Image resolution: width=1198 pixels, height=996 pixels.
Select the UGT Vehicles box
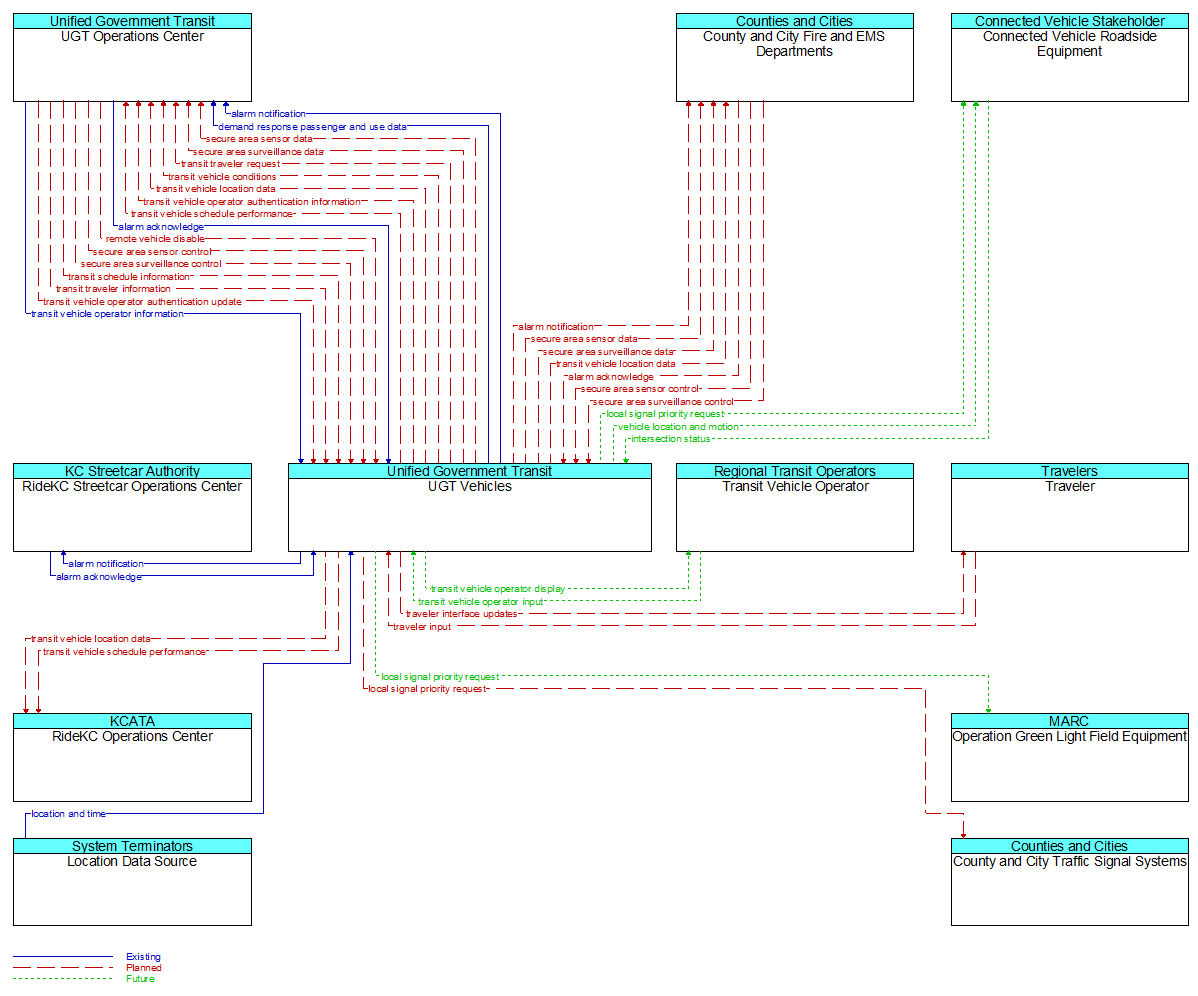(x=470, y=507)
